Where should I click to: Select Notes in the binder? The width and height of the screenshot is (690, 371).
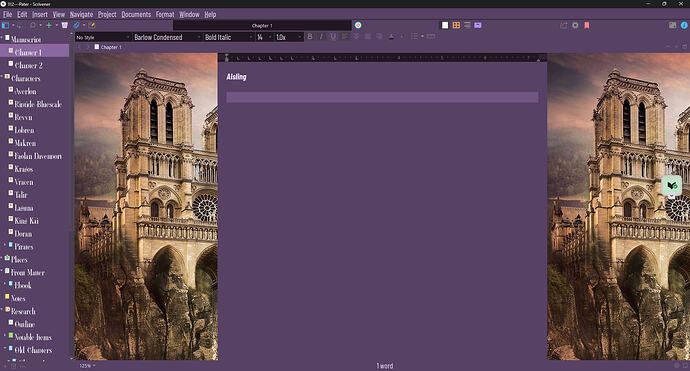point(18,298)
